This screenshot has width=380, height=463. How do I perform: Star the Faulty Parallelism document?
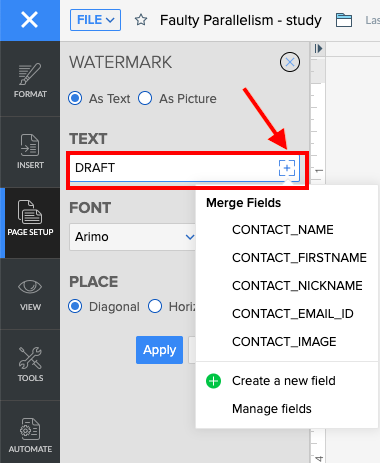pos(141,20)
